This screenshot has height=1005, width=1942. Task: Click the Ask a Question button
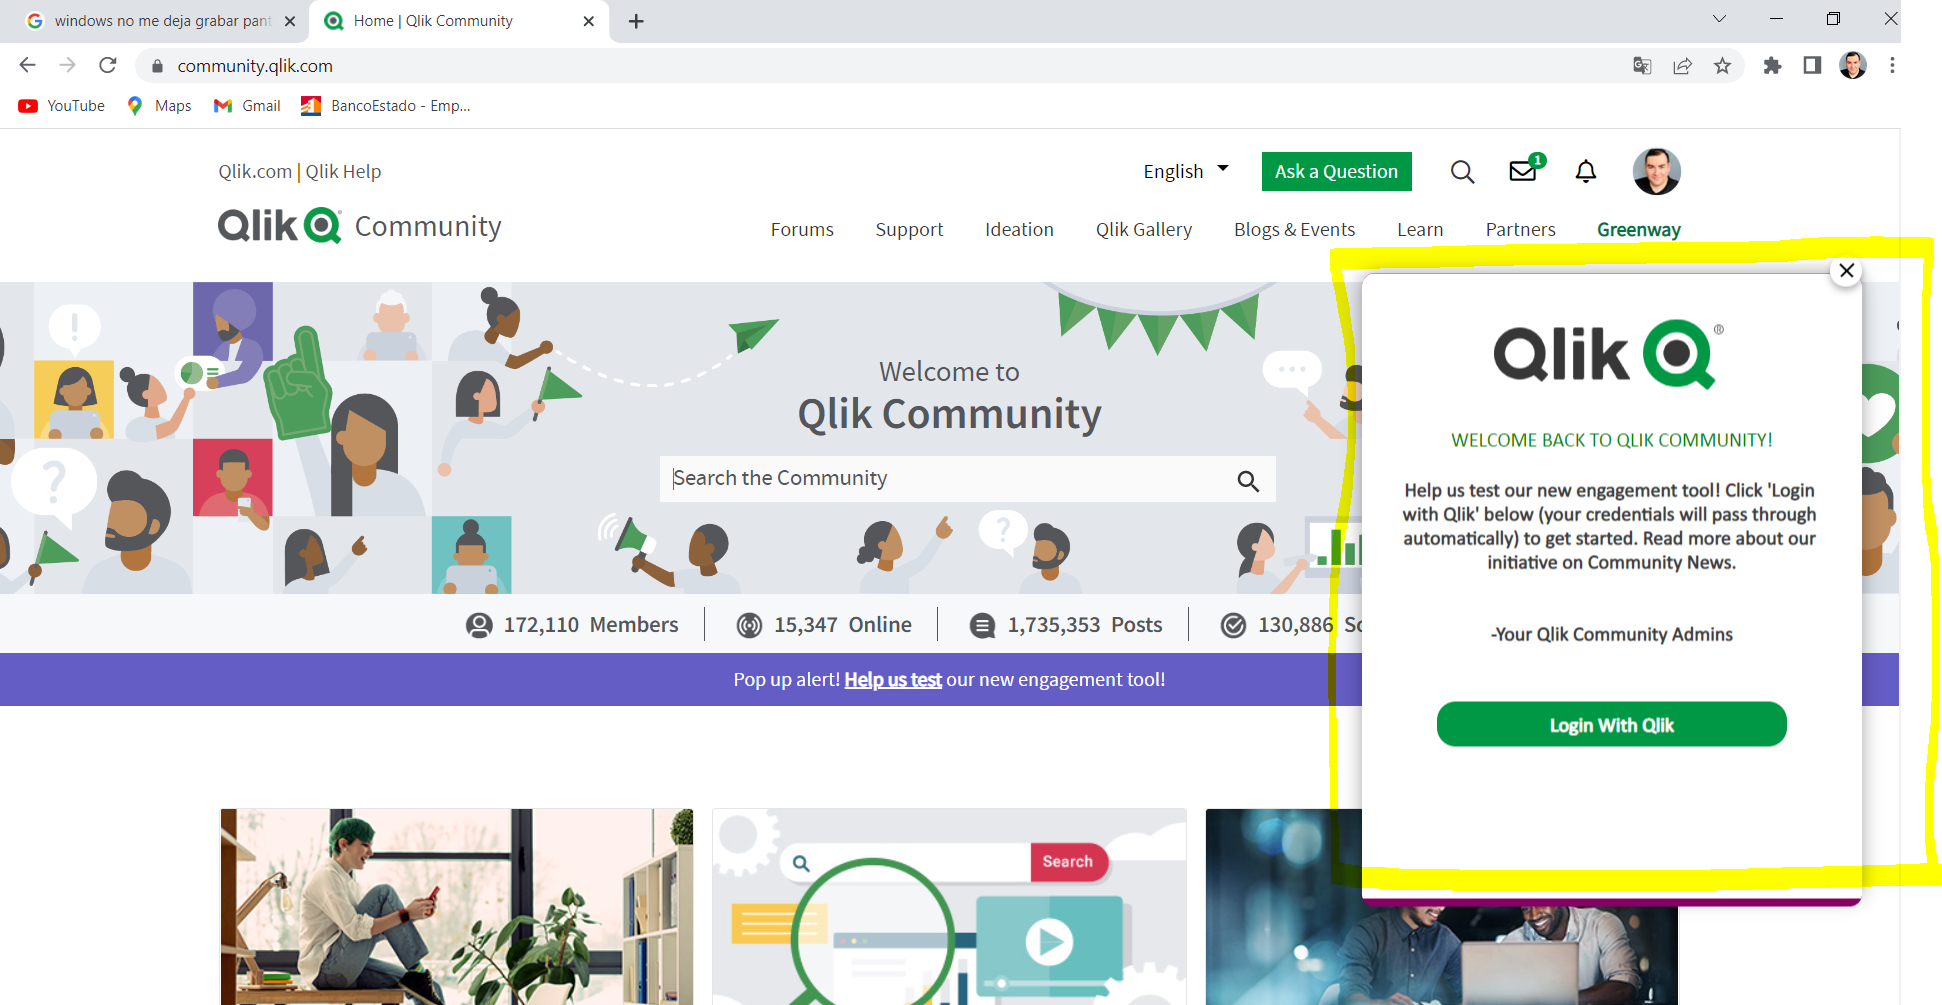point(1336,171)
